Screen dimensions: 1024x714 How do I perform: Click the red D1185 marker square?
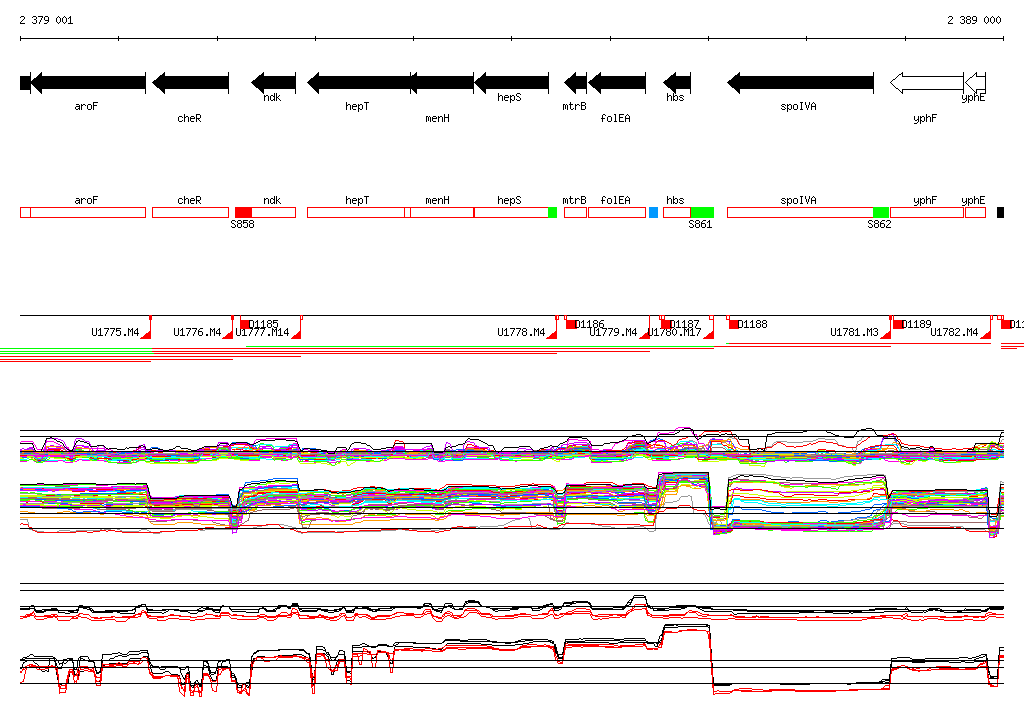coord(245,324)
